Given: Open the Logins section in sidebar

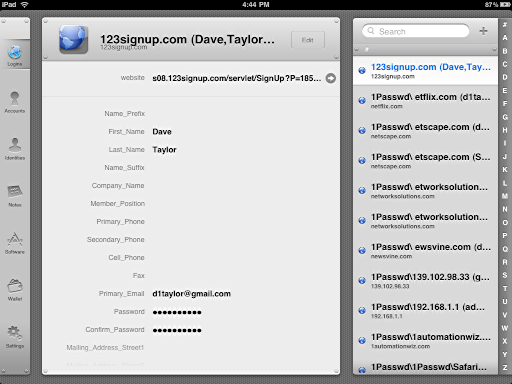Looking at the screenshot, I should pyautogui.click(x=15, y=55).
